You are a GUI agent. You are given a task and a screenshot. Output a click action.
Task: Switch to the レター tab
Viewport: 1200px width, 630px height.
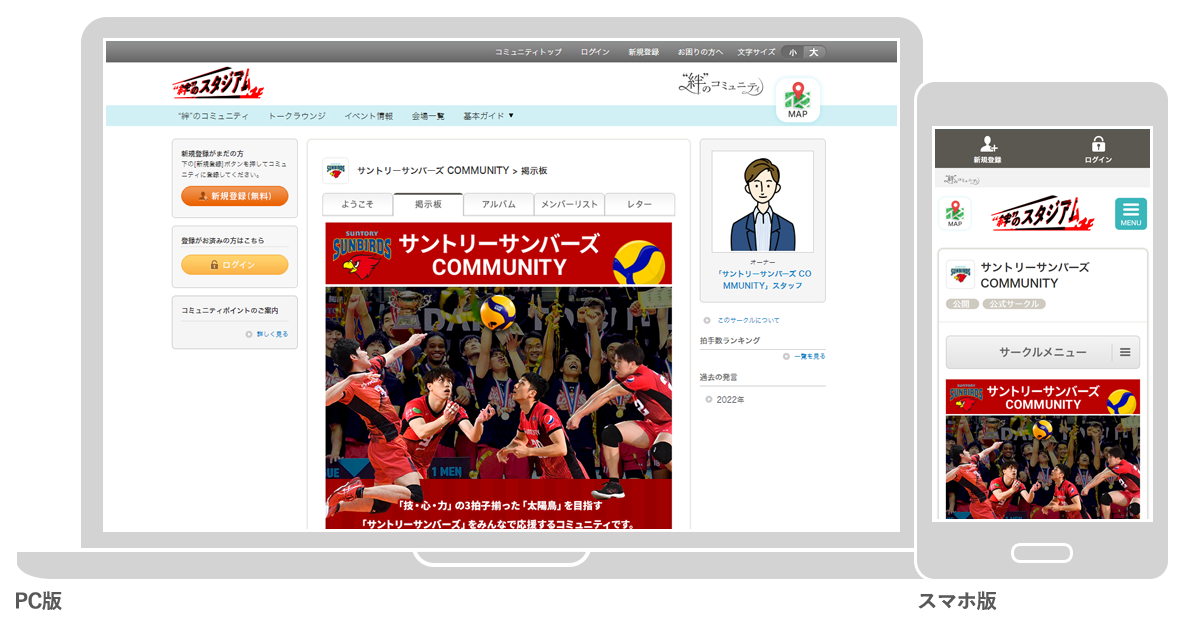640,204
